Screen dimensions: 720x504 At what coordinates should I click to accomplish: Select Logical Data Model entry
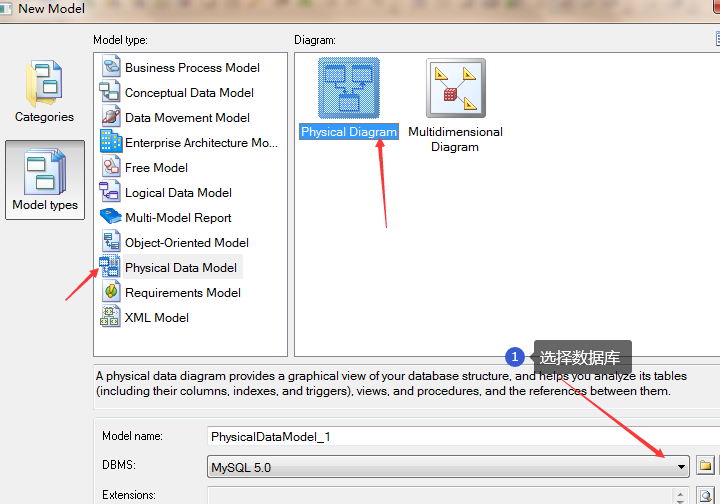178,193
